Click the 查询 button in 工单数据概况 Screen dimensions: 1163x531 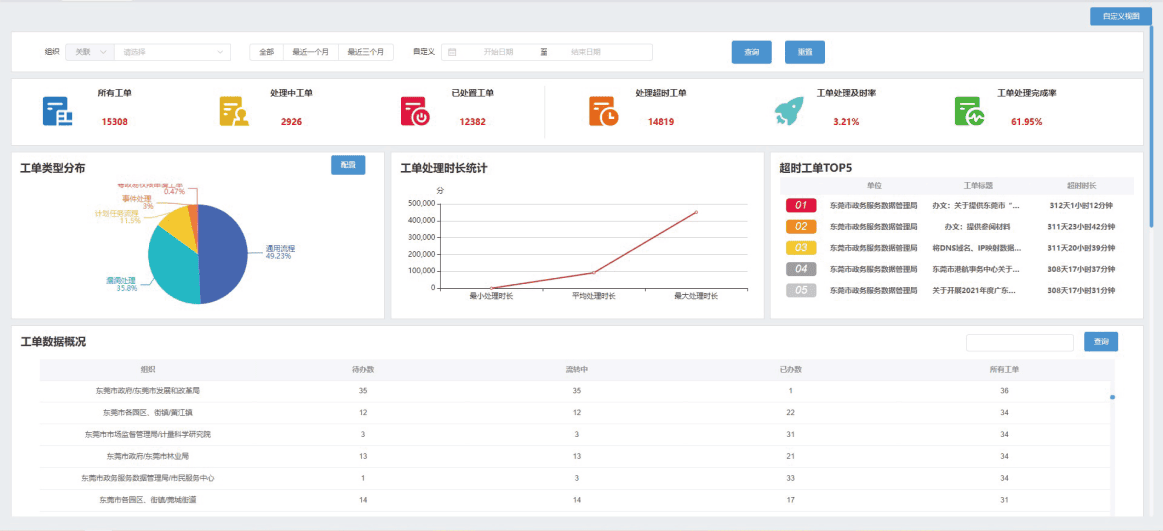pyautogui.click(x=1101, y=342)
